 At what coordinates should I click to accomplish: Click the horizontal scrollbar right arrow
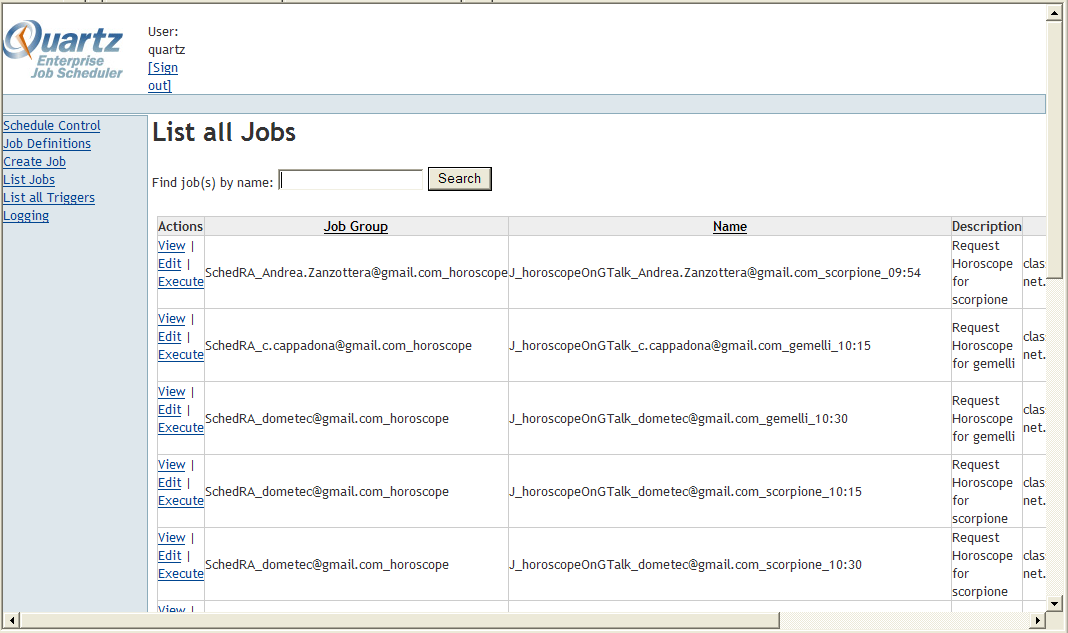pyautogui.click(x=1037, y=621)
